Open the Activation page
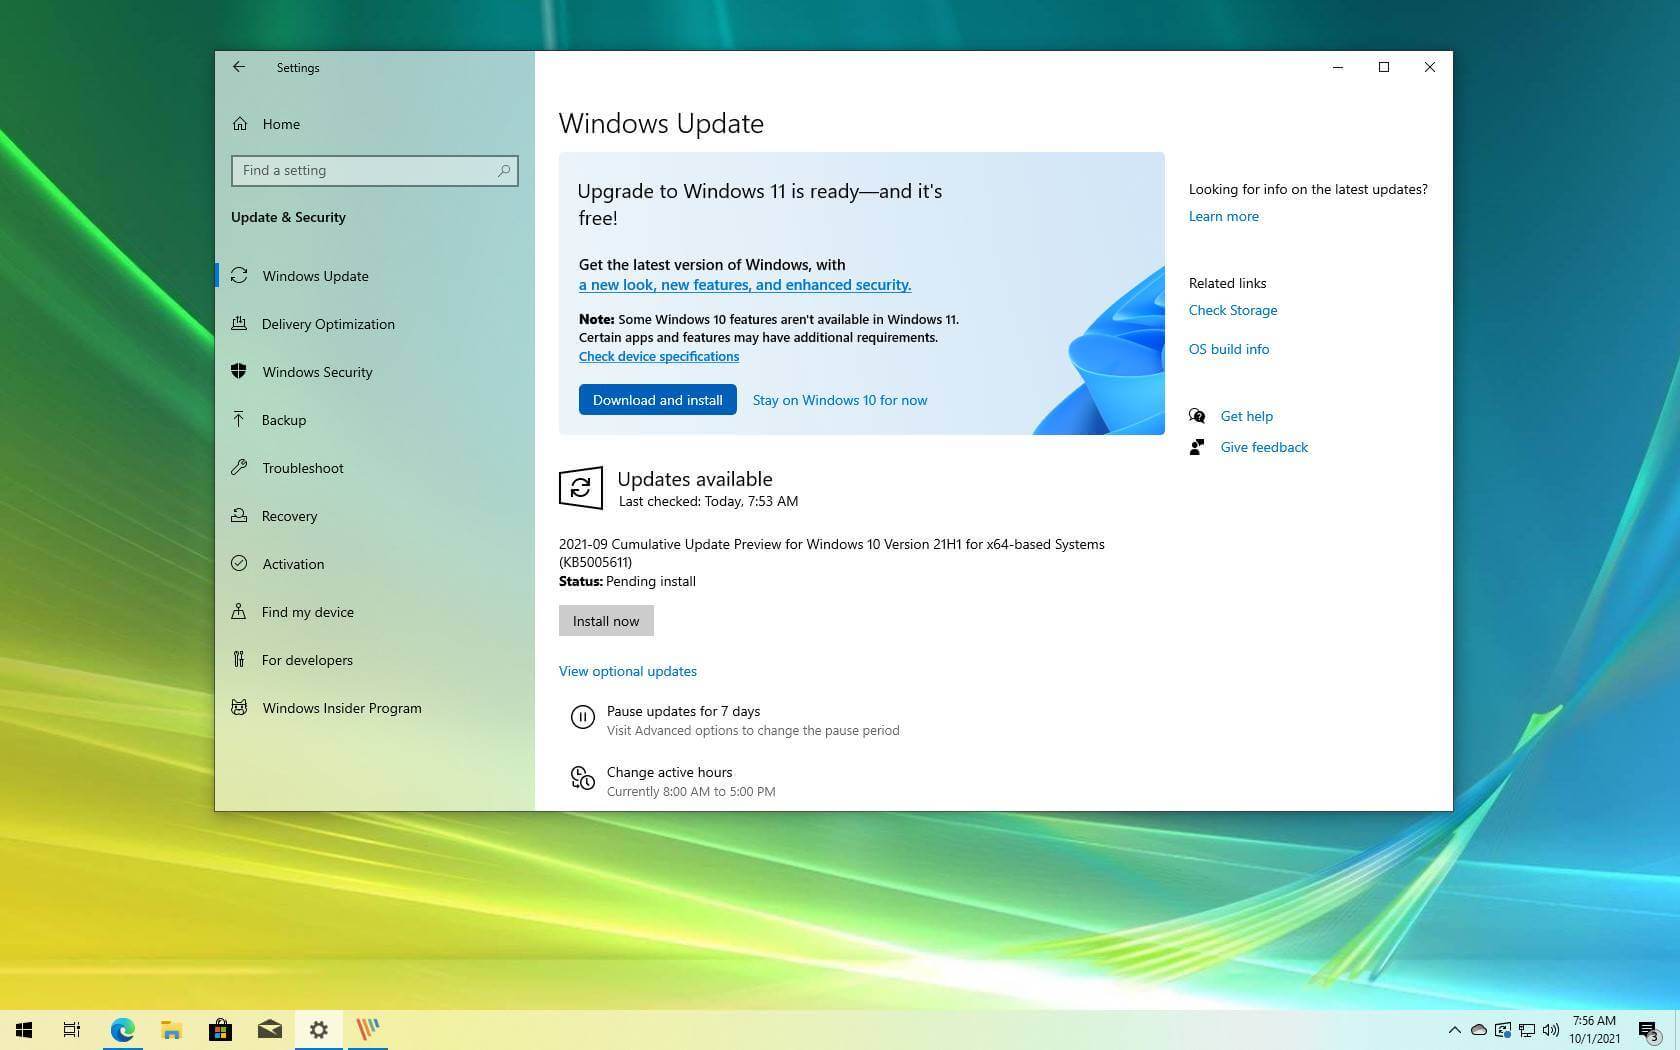 pyautogui.click(x=293, y=564)
